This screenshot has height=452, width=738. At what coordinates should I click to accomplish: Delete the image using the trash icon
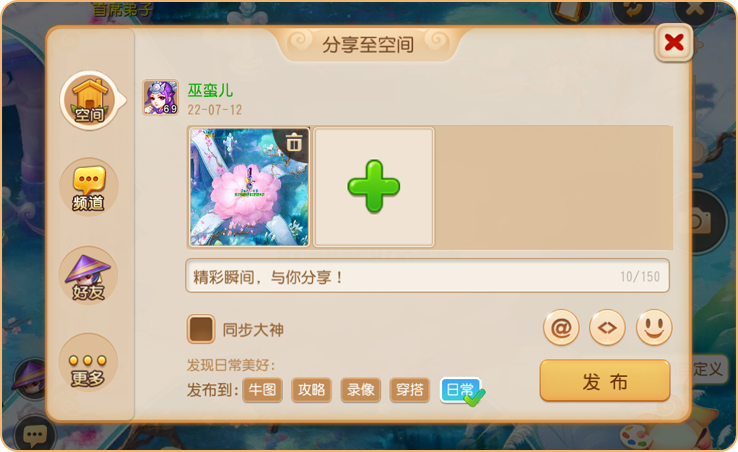[x=294, y=142]
